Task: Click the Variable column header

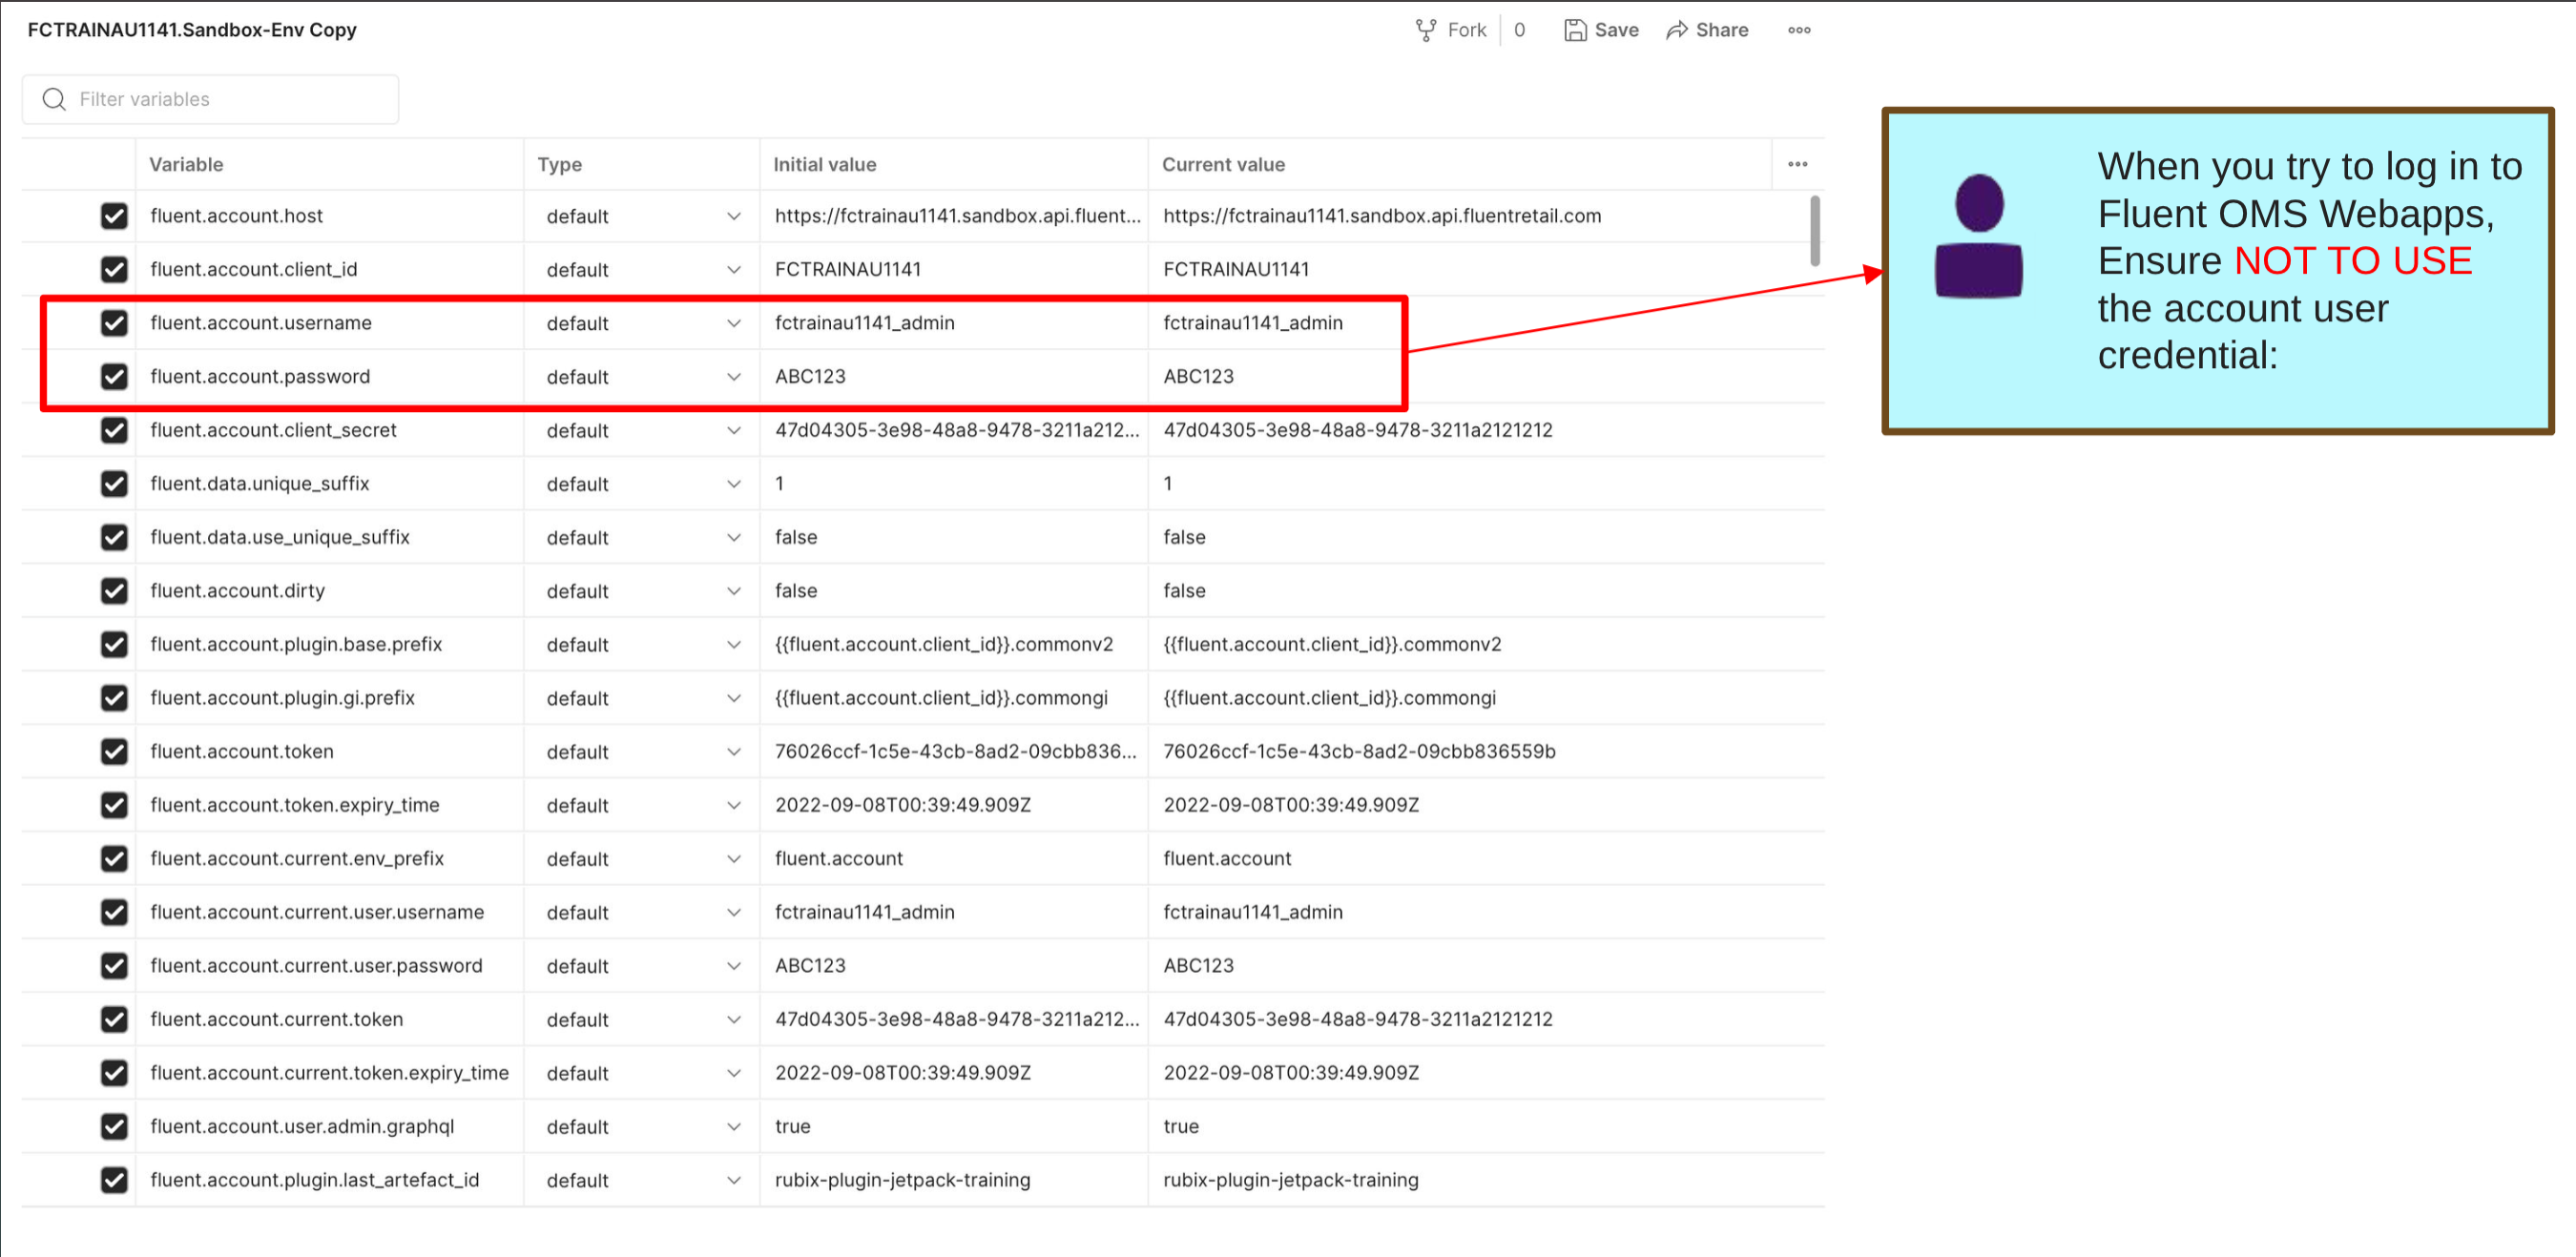Action: (x=186, y=164)
